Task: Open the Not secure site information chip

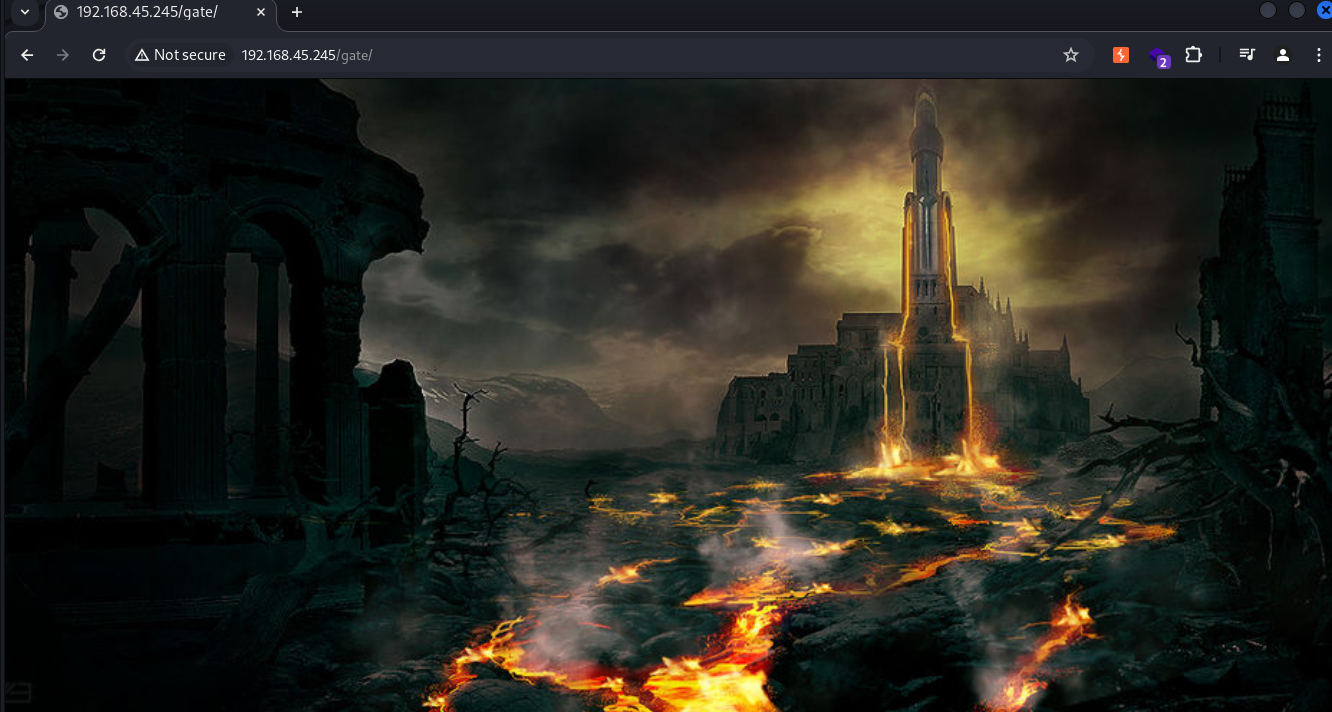Action: tap(180, 55)
